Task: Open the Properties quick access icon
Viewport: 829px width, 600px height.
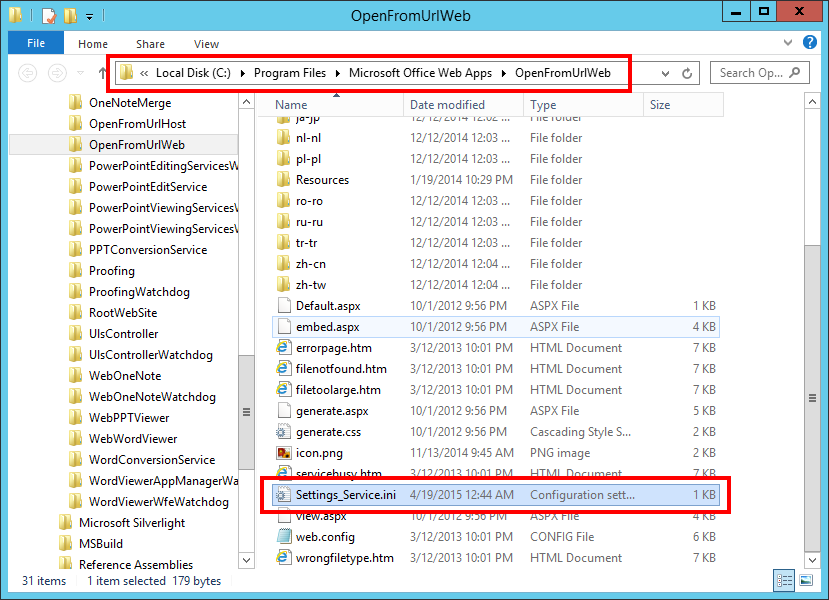Action: 49,16
